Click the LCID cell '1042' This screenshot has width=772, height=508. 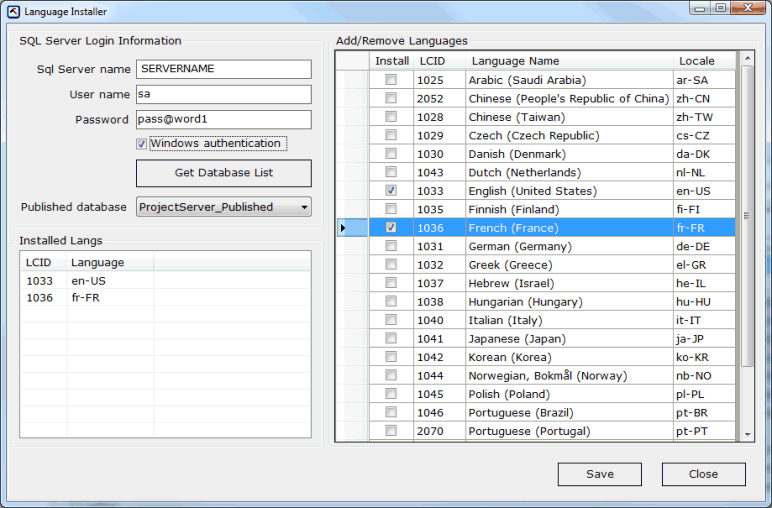[440, 357]
